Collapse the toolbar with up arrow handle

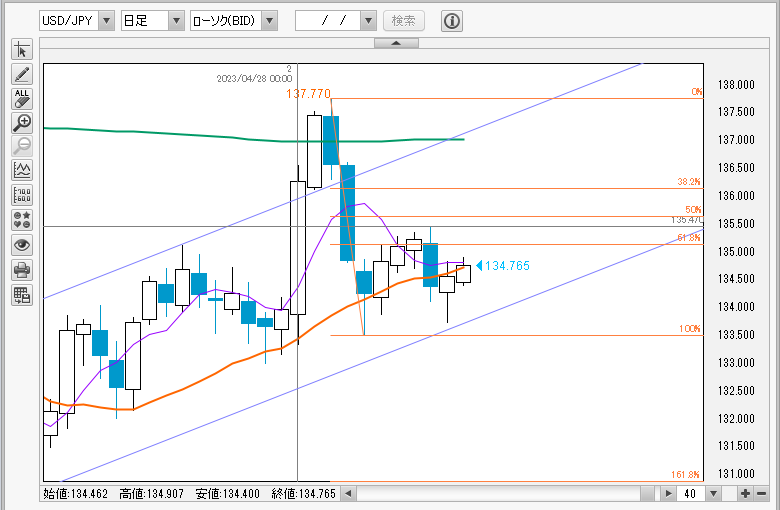click(396, 43)
